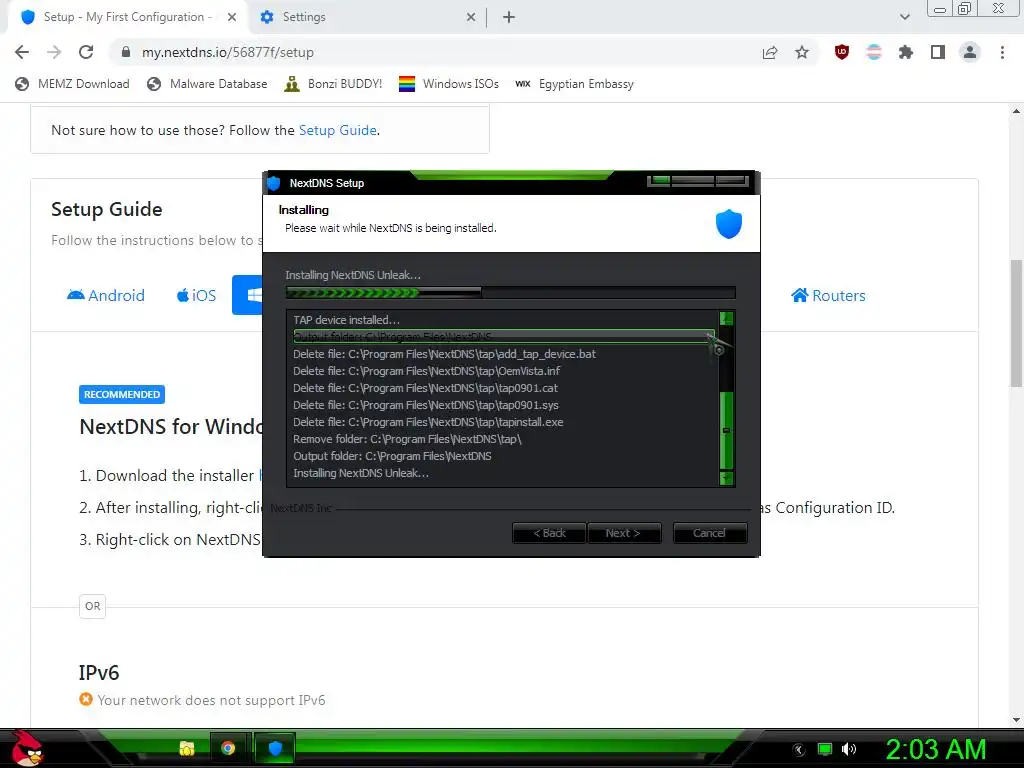Open the volume speaker tray icon
1024x768 pixels.
click(849, 750)
